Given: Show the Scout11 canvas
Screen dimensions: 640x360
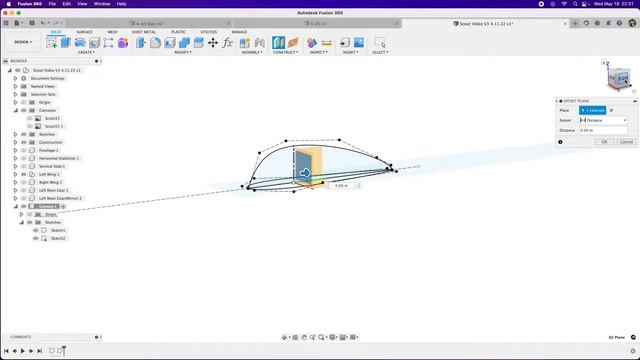Looking at the screenshot, I should click(x=30, y=118).
